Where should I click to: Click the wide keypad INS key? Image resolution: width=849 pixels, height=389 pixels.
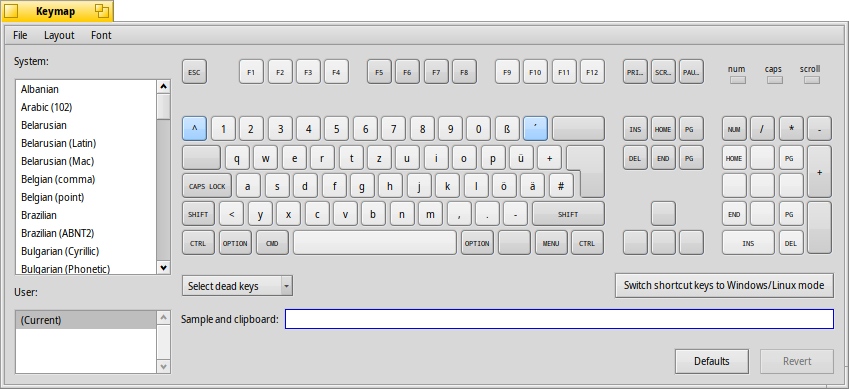coord(748,243)
